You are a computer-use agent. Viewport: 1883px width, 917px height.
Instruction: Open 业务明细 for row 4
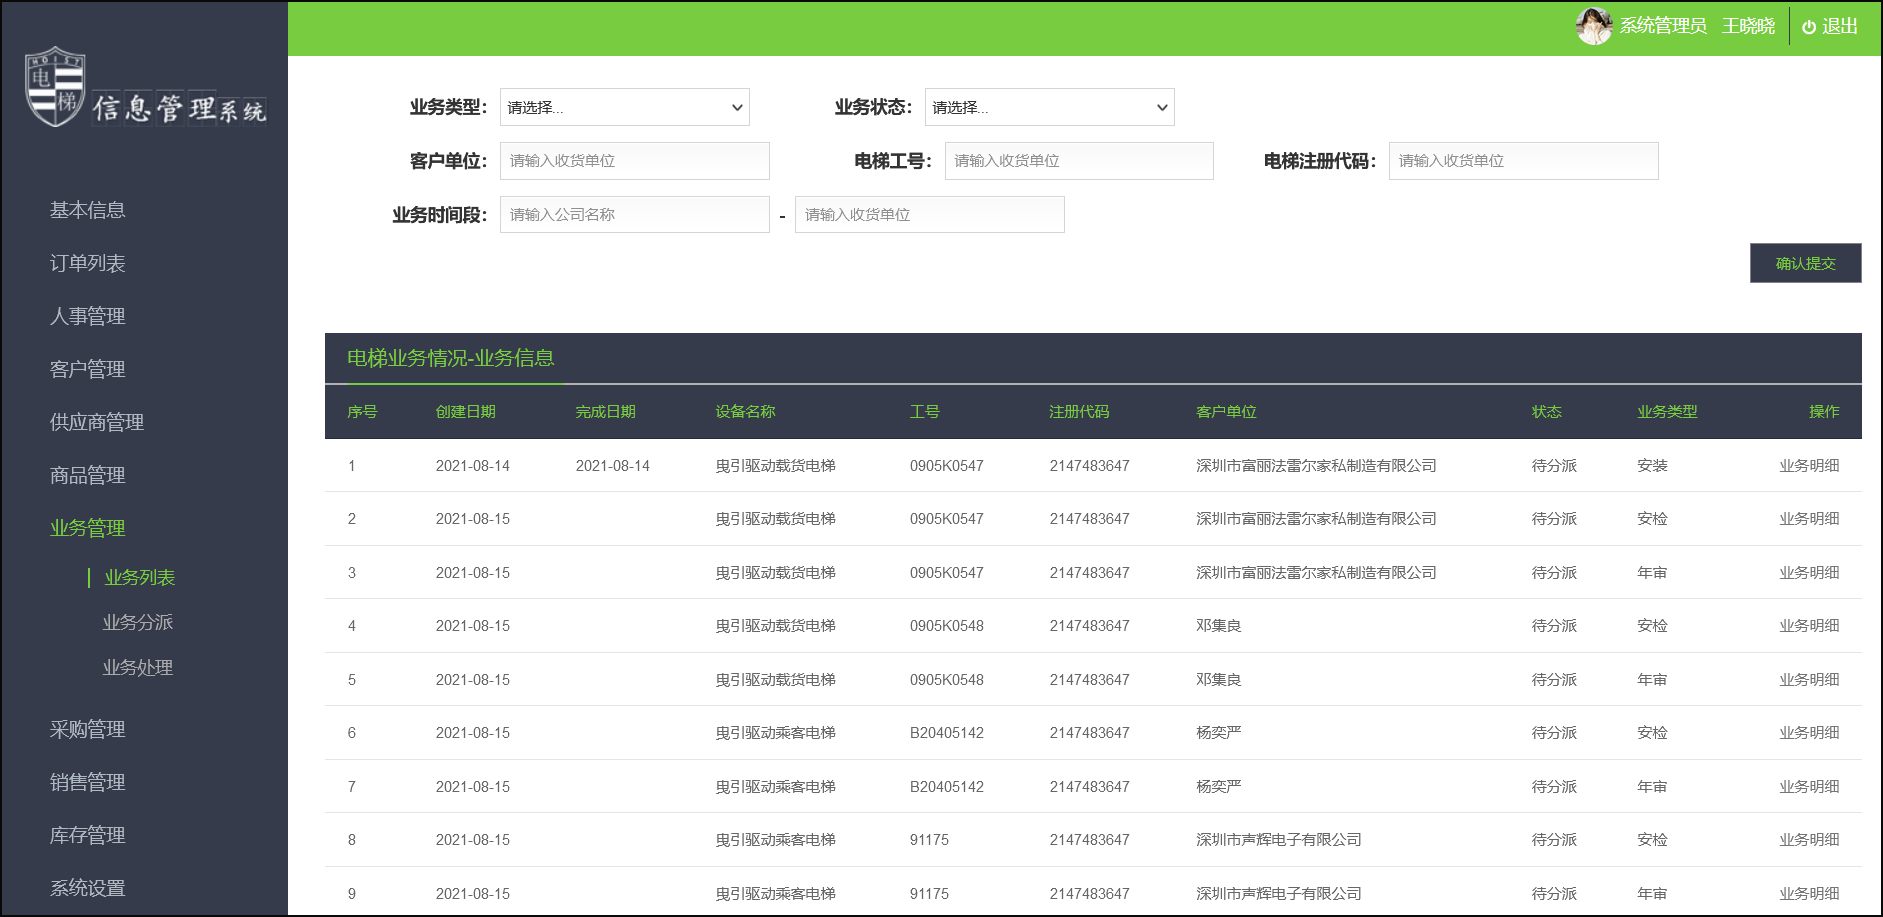pos(1809,626)
